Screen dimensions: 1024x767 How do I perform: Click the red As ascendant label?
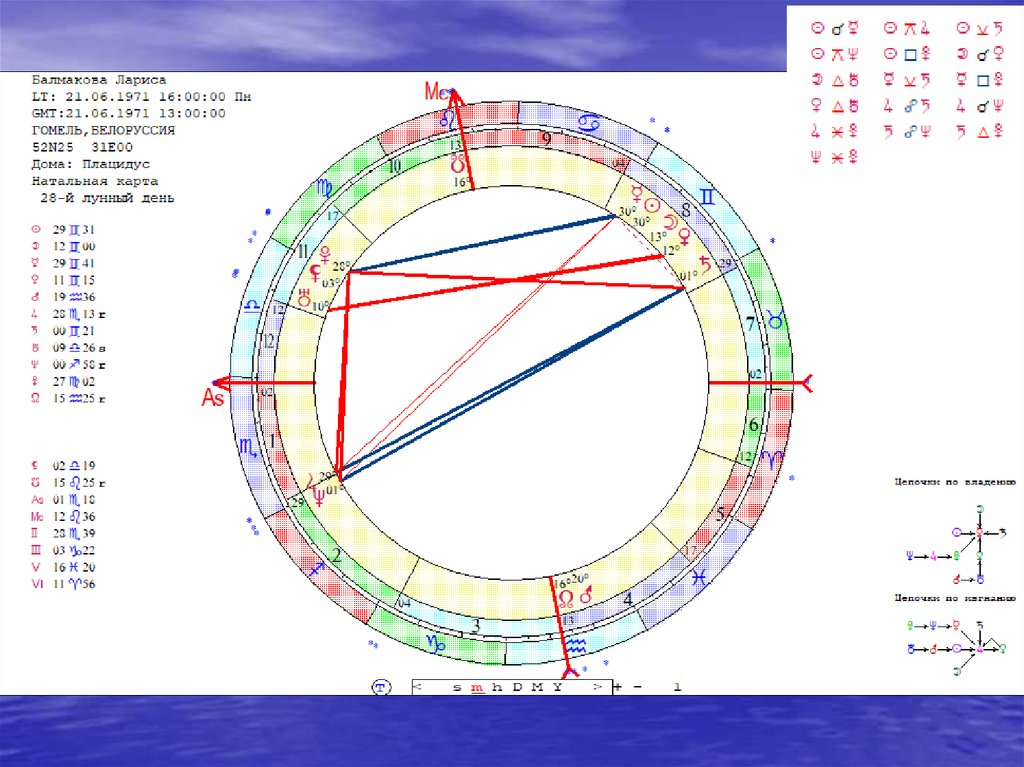212,398
